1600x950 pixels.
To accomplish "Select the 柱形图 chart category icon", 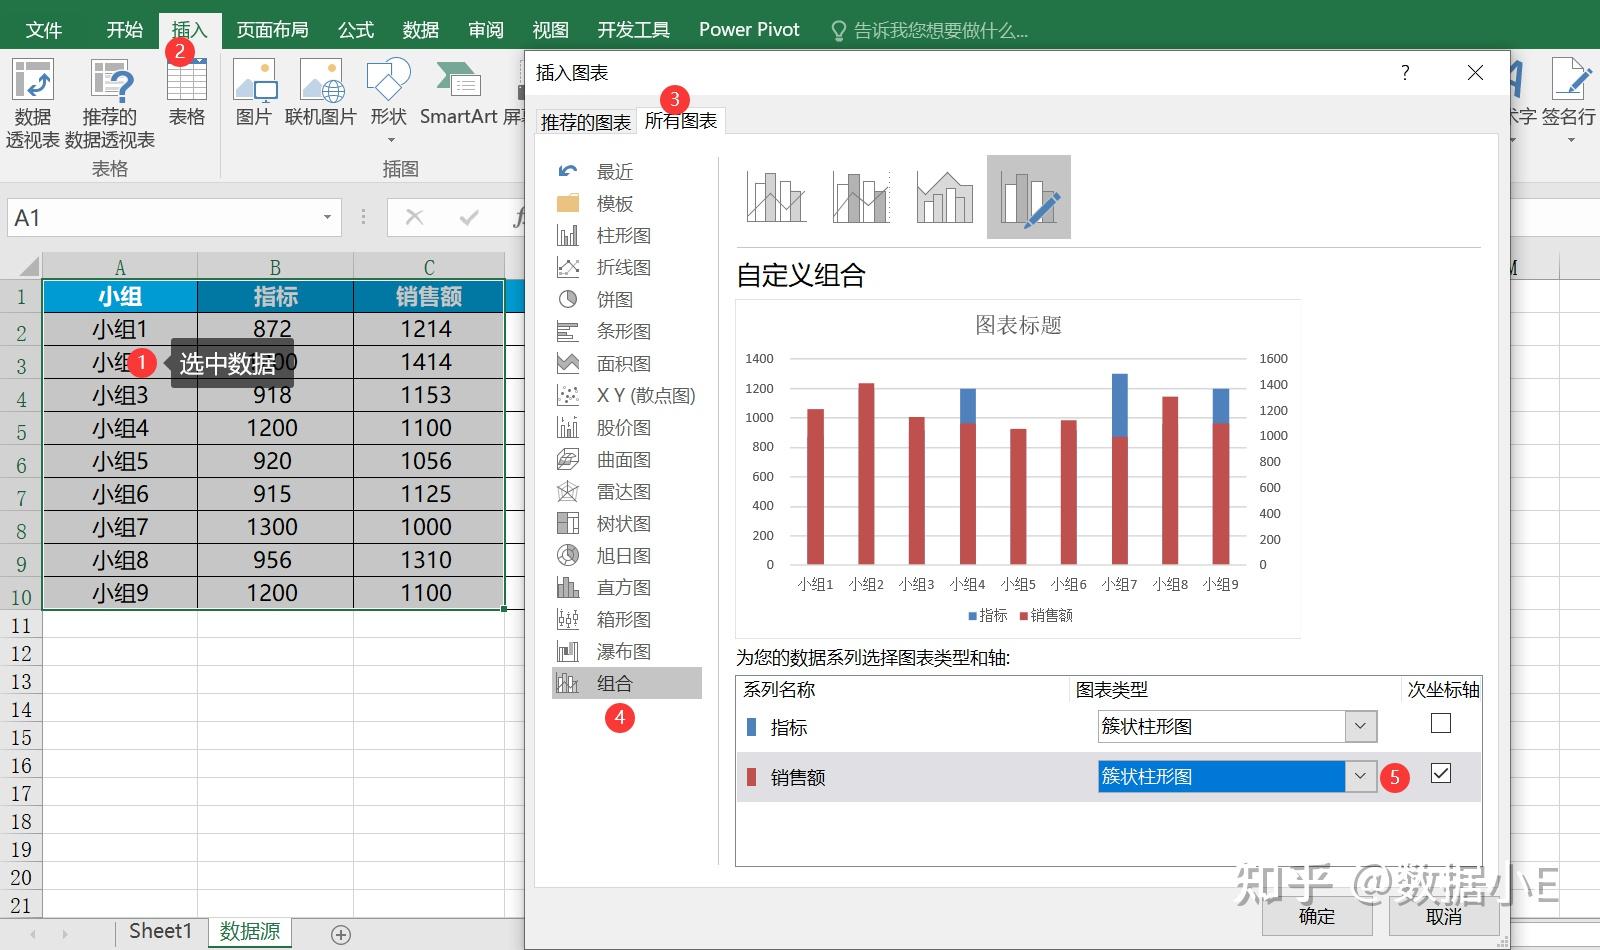I will click(x=622, y=234).
